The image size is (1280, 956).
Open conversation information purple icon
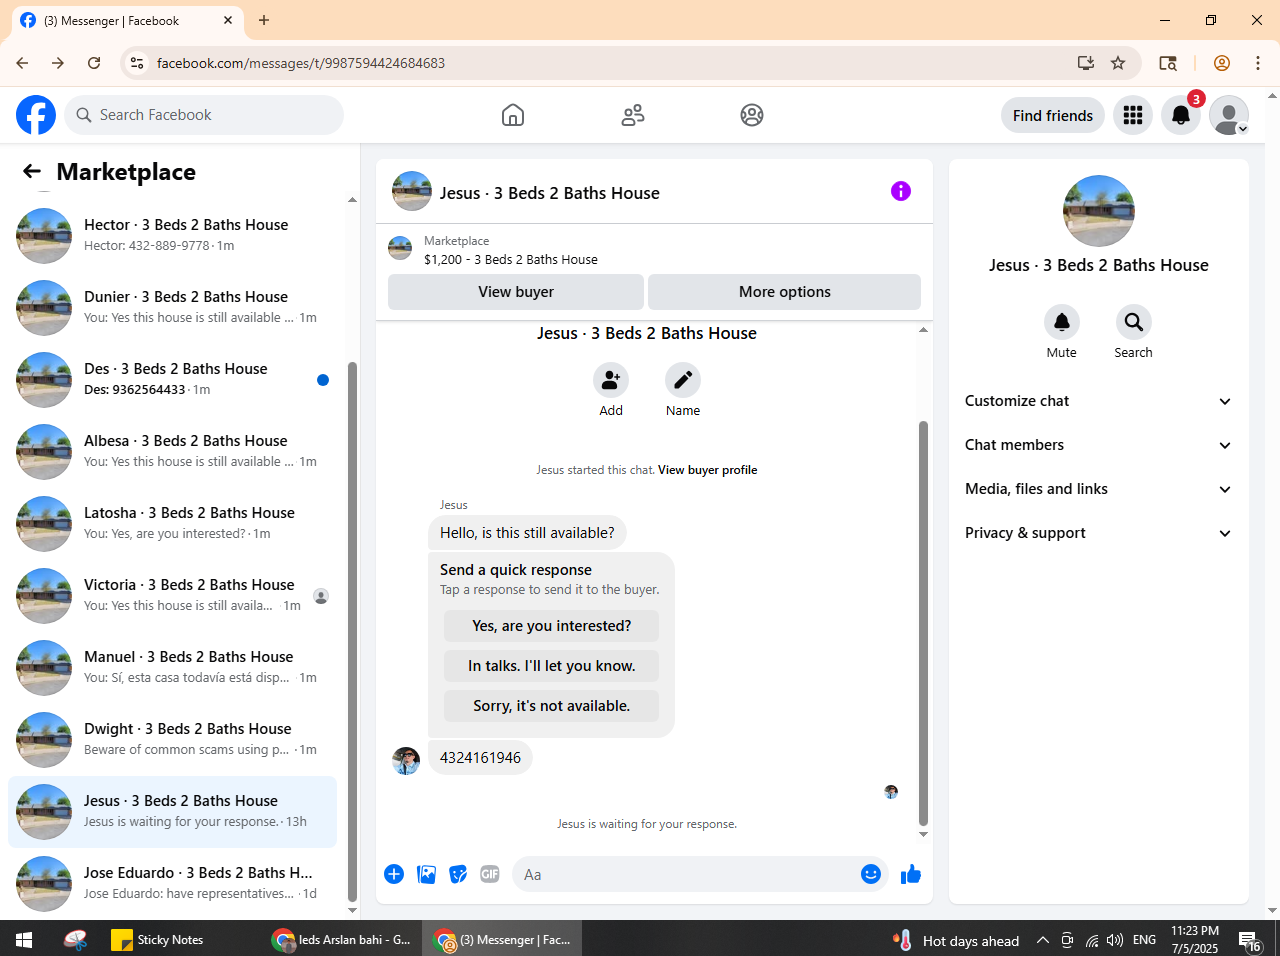(x=901, y=191)
